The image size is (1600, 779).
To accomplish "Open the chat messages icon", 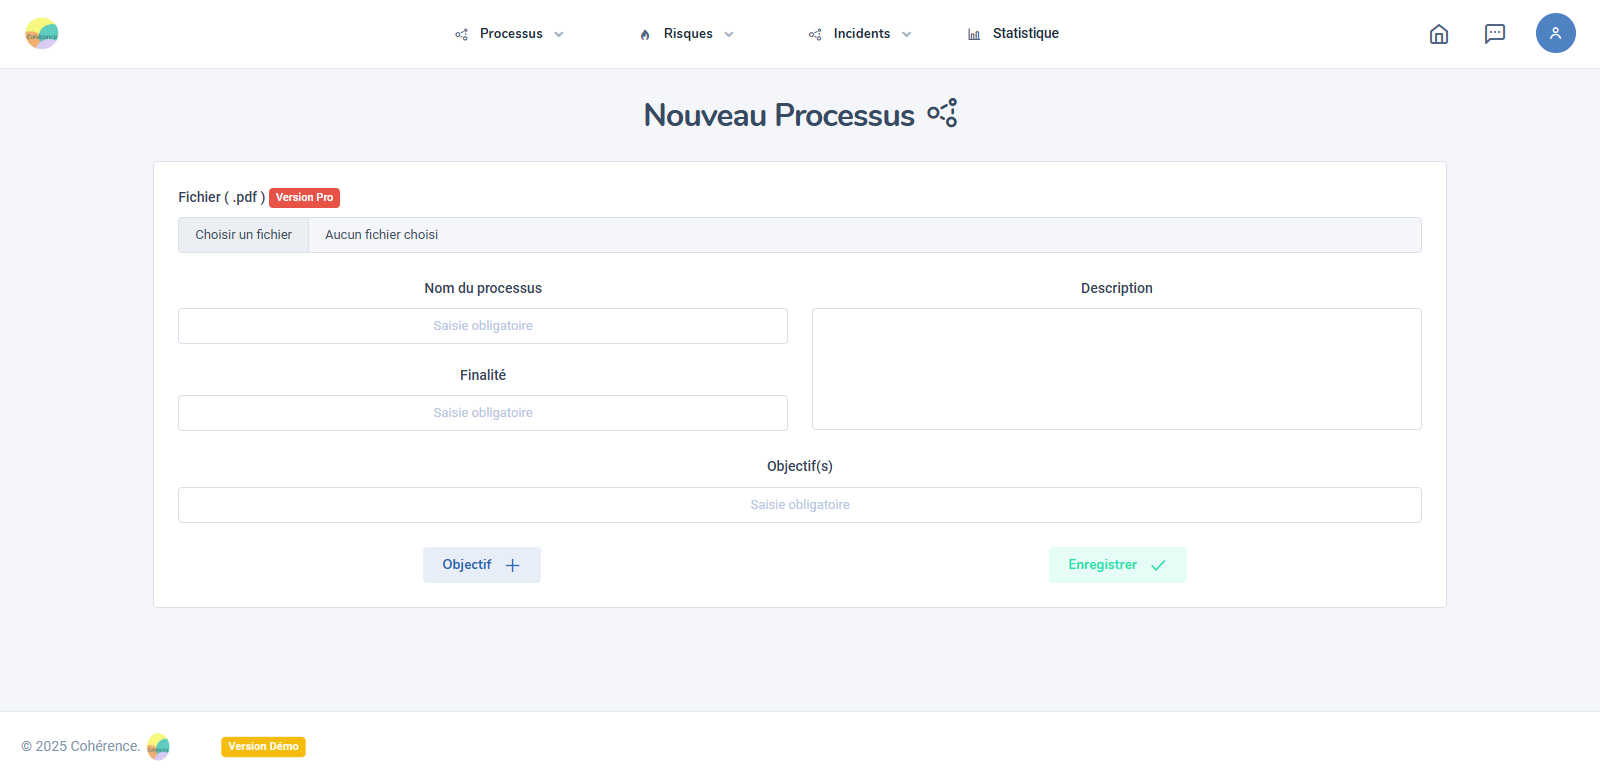I will point(1494,34).
